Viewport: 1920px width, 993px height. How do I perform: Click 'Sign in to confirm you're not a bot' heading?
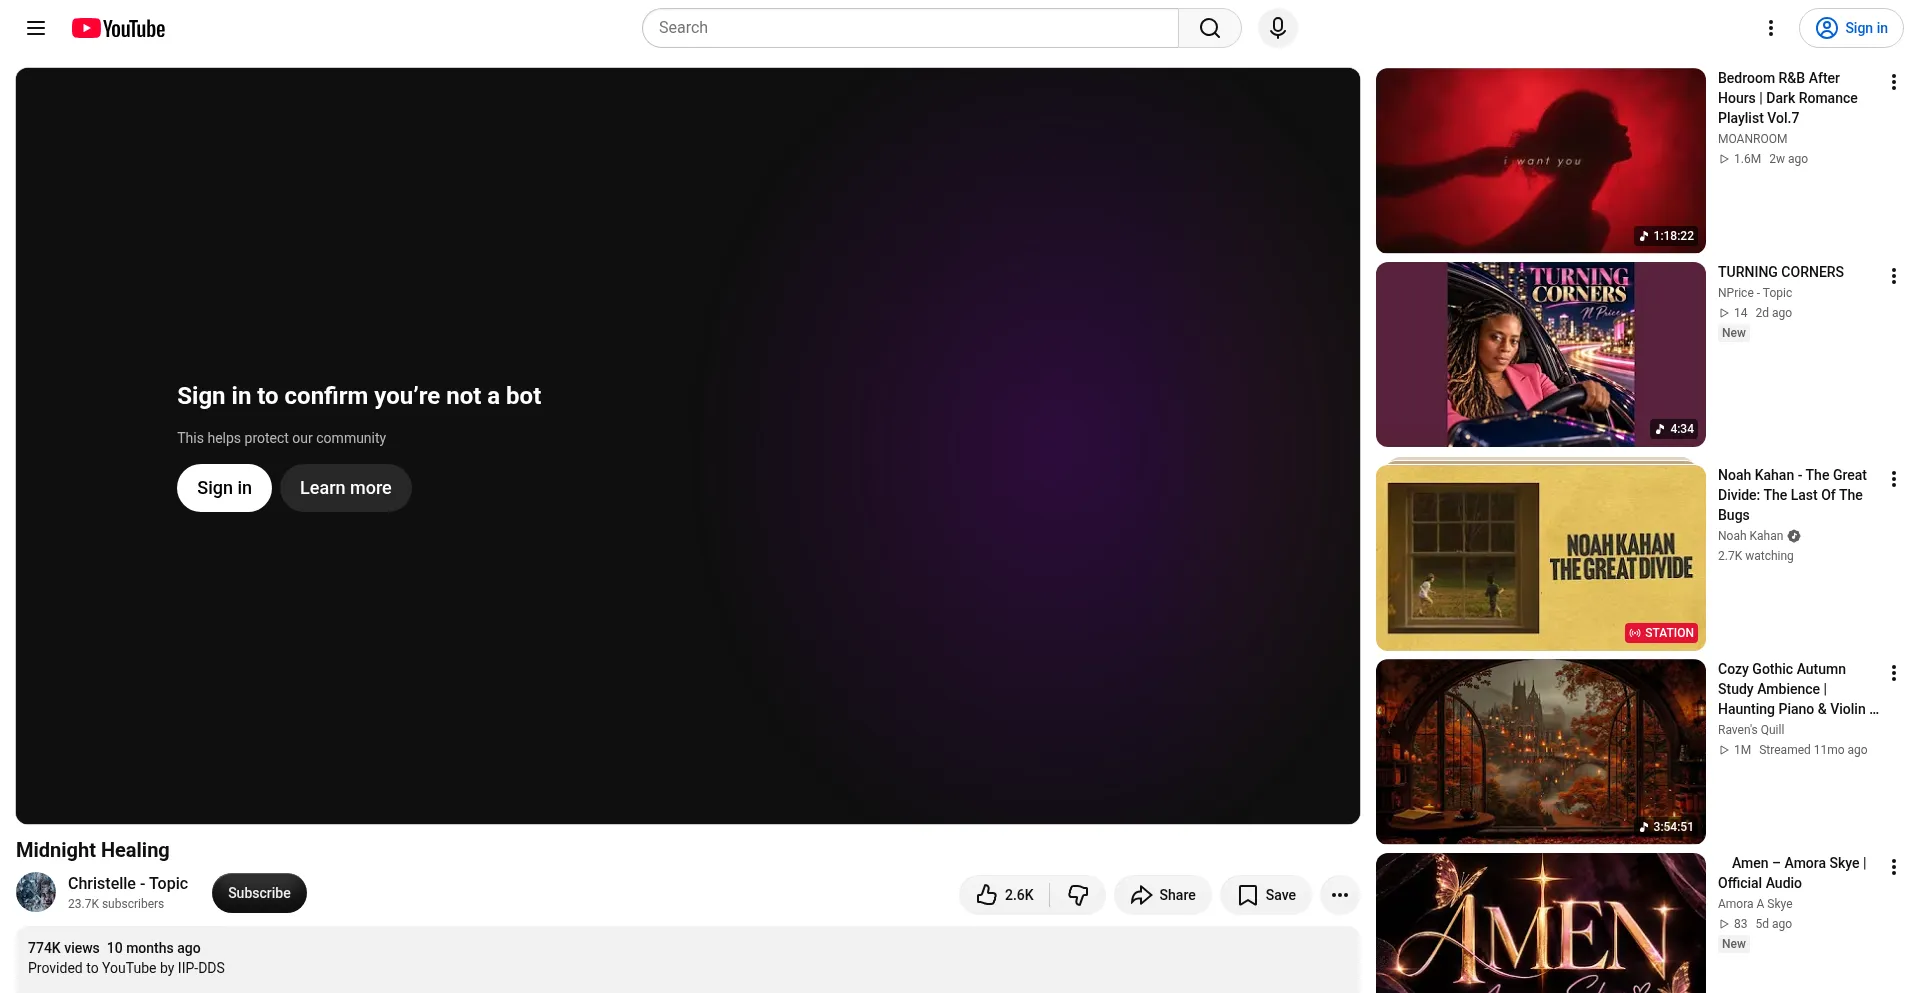359,396
